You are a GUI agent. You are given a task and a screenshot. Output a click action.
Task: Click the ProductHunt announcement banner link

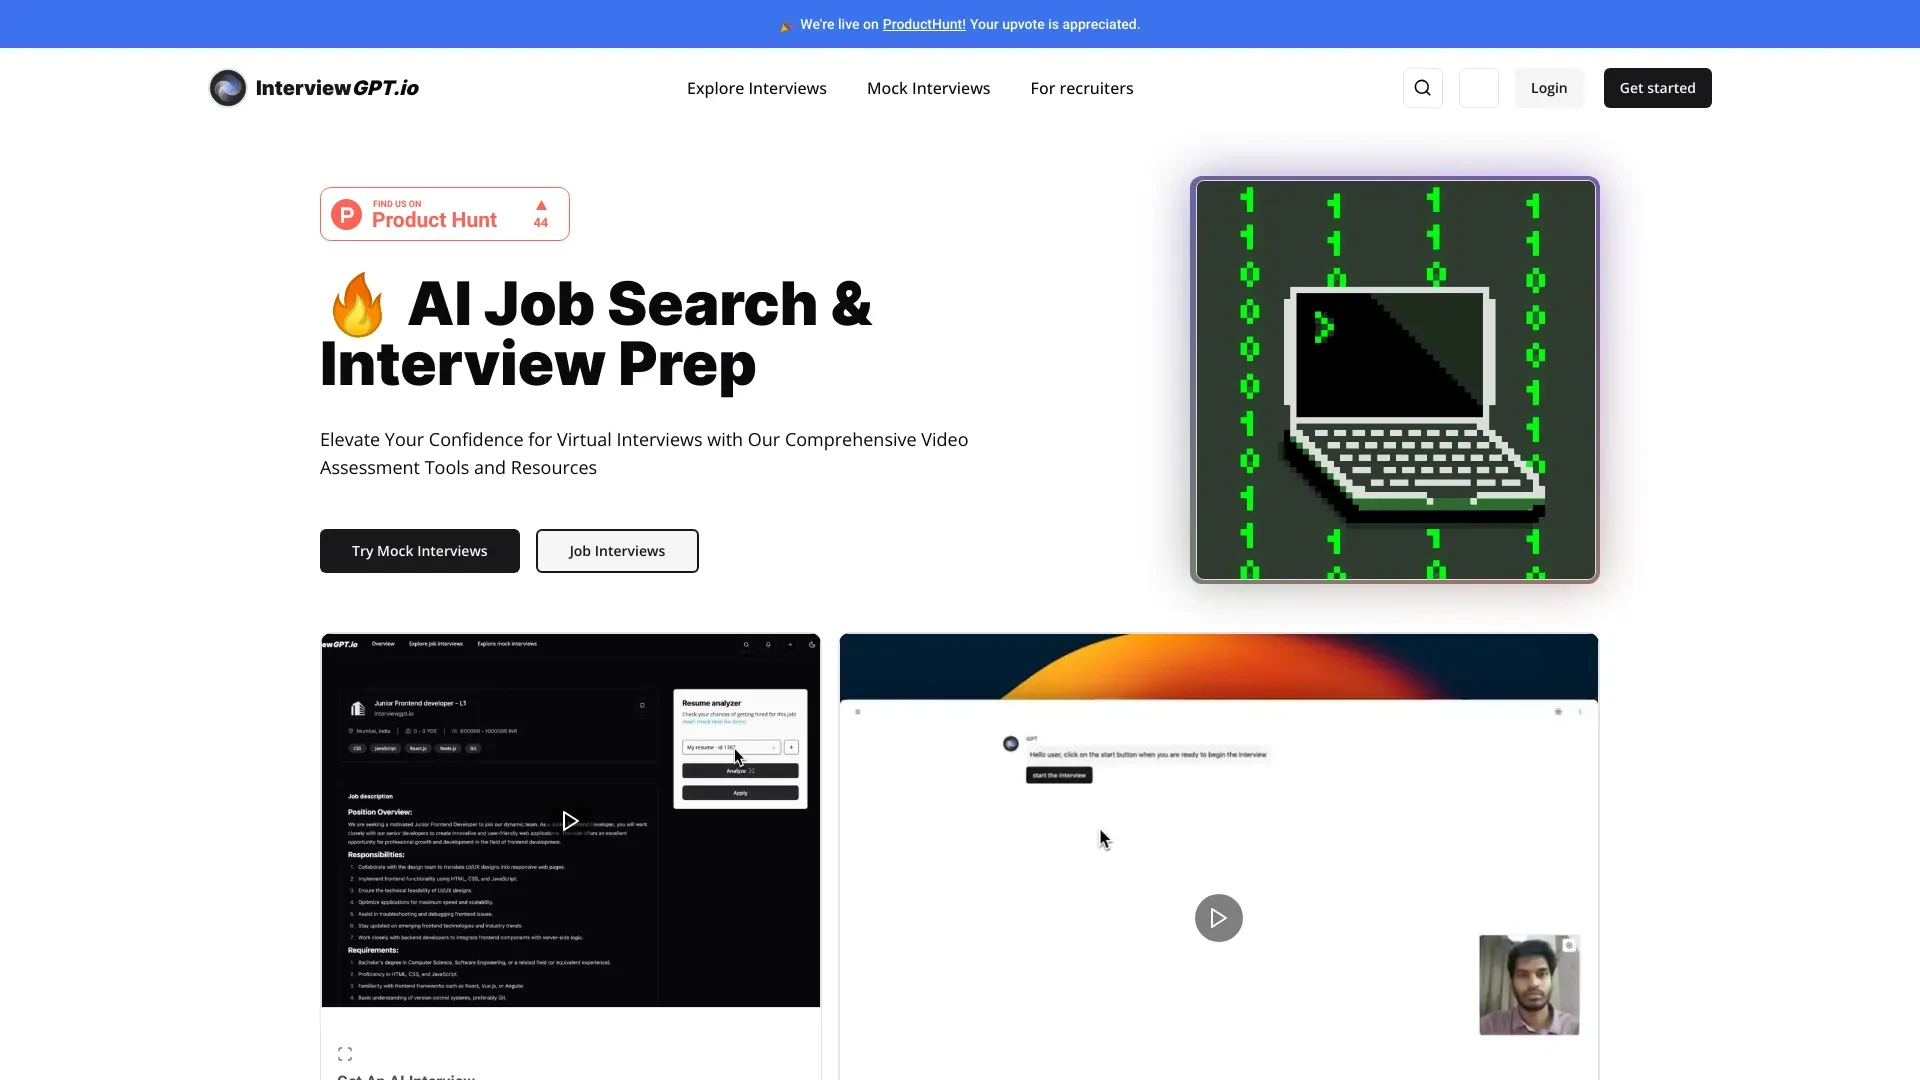pyautogui.click(x=923, y=24)
